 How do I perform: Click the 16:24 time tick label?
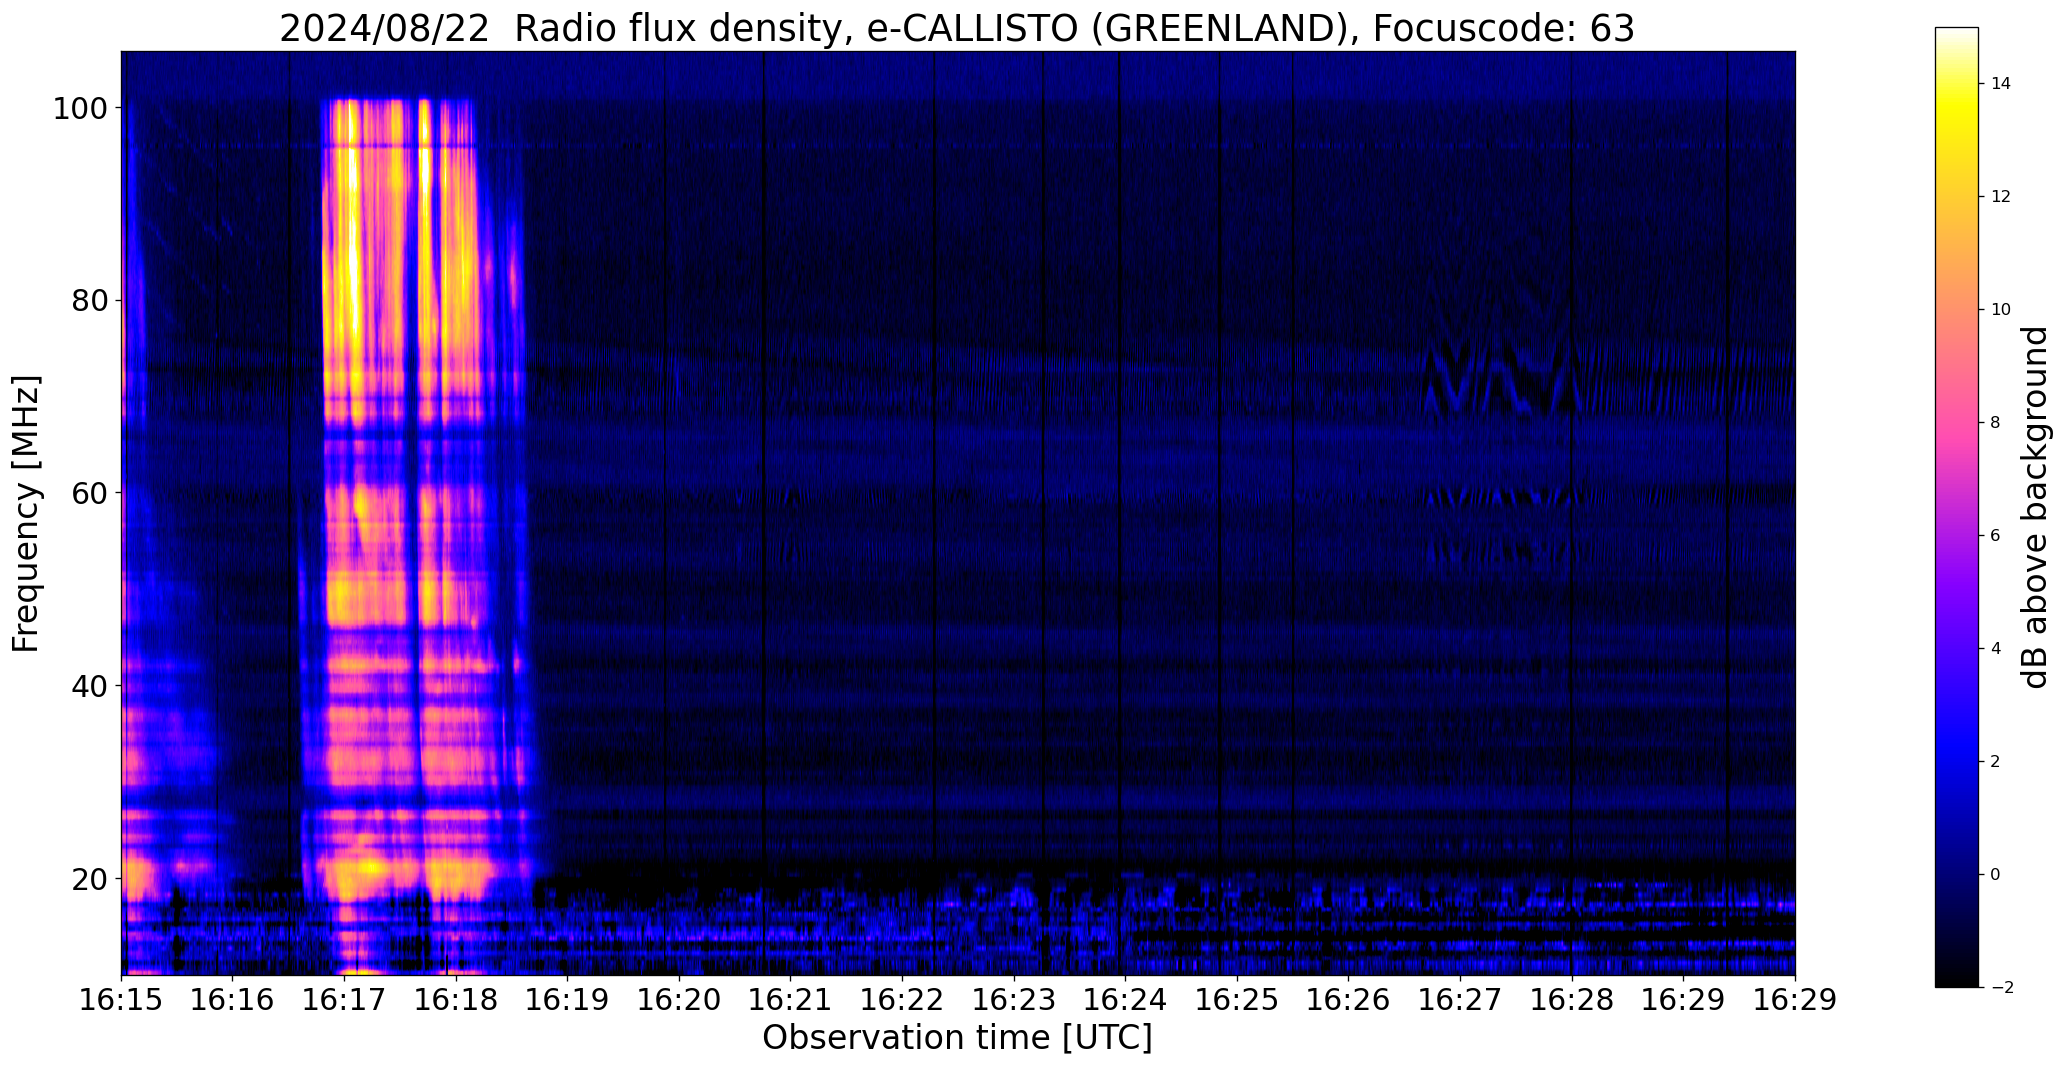click(x=1125, y=999)
